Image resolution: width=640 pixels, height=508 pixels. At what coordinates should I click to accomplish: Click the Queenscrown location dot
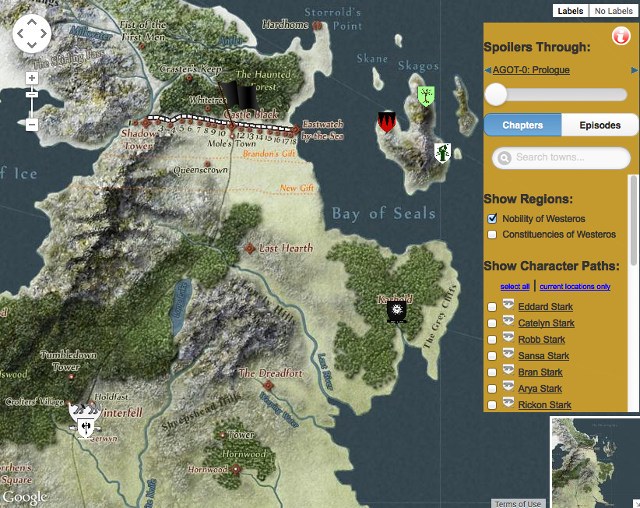tap(207, 164)
